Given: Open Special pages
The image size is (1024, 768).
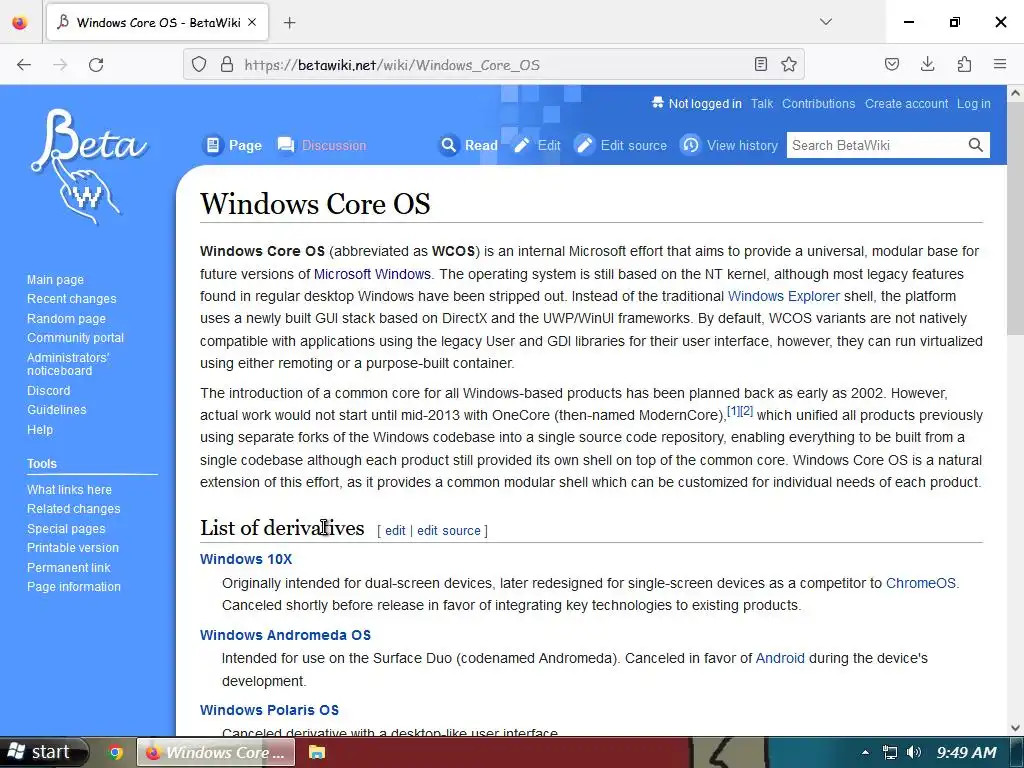Looking at the screenshot, I should pyautogui.click(x=66, y=529).
